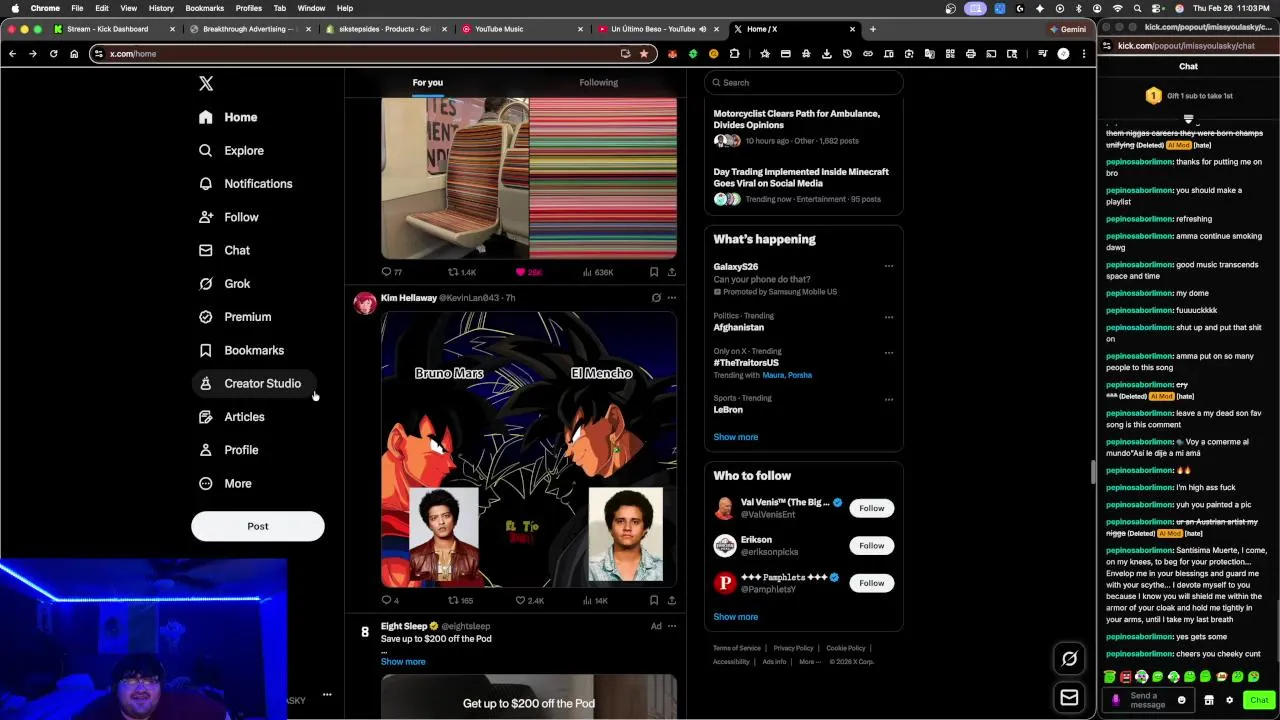Mute the Un Último Beso YouTube tab audio icon

pos(703,29)
